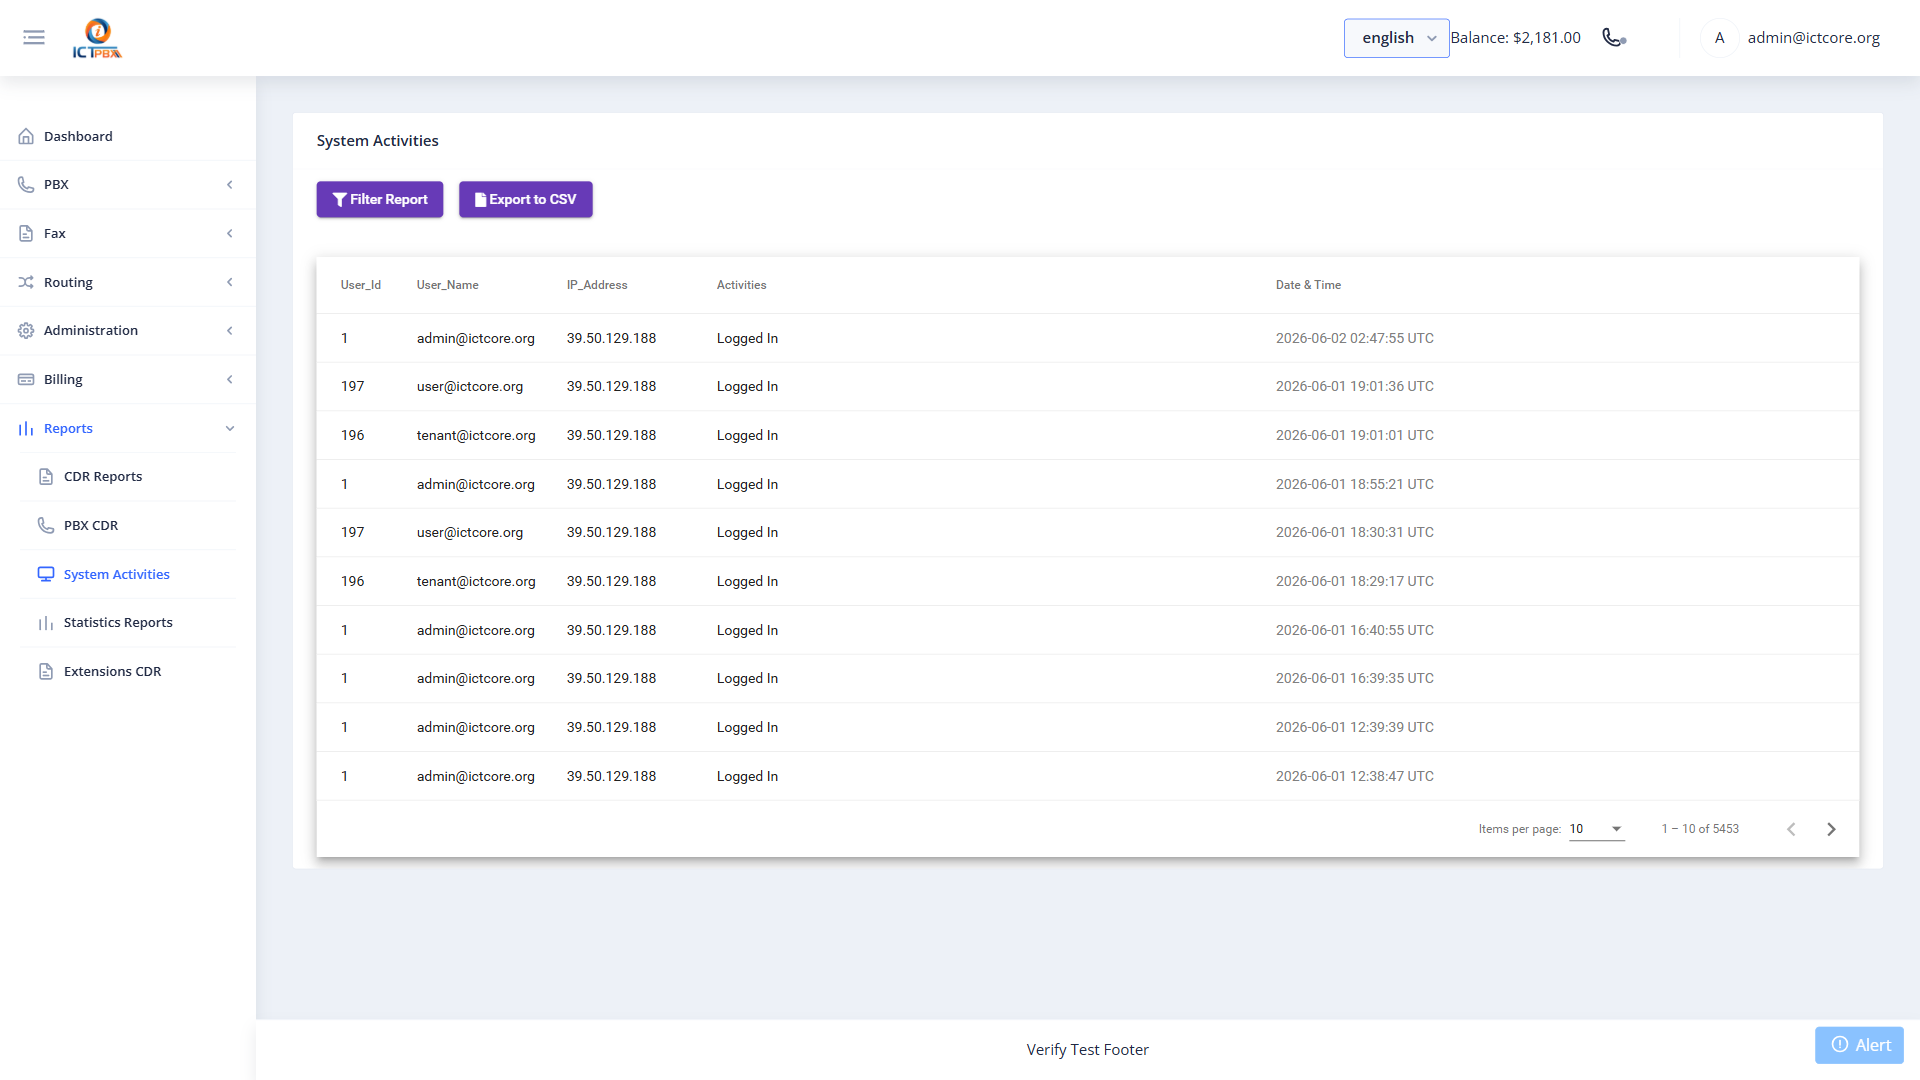Click the alert exclamation icon
The width and height of the screenshot is (1920, 1080).
pyautogui.click(x=1840, y=1045)
